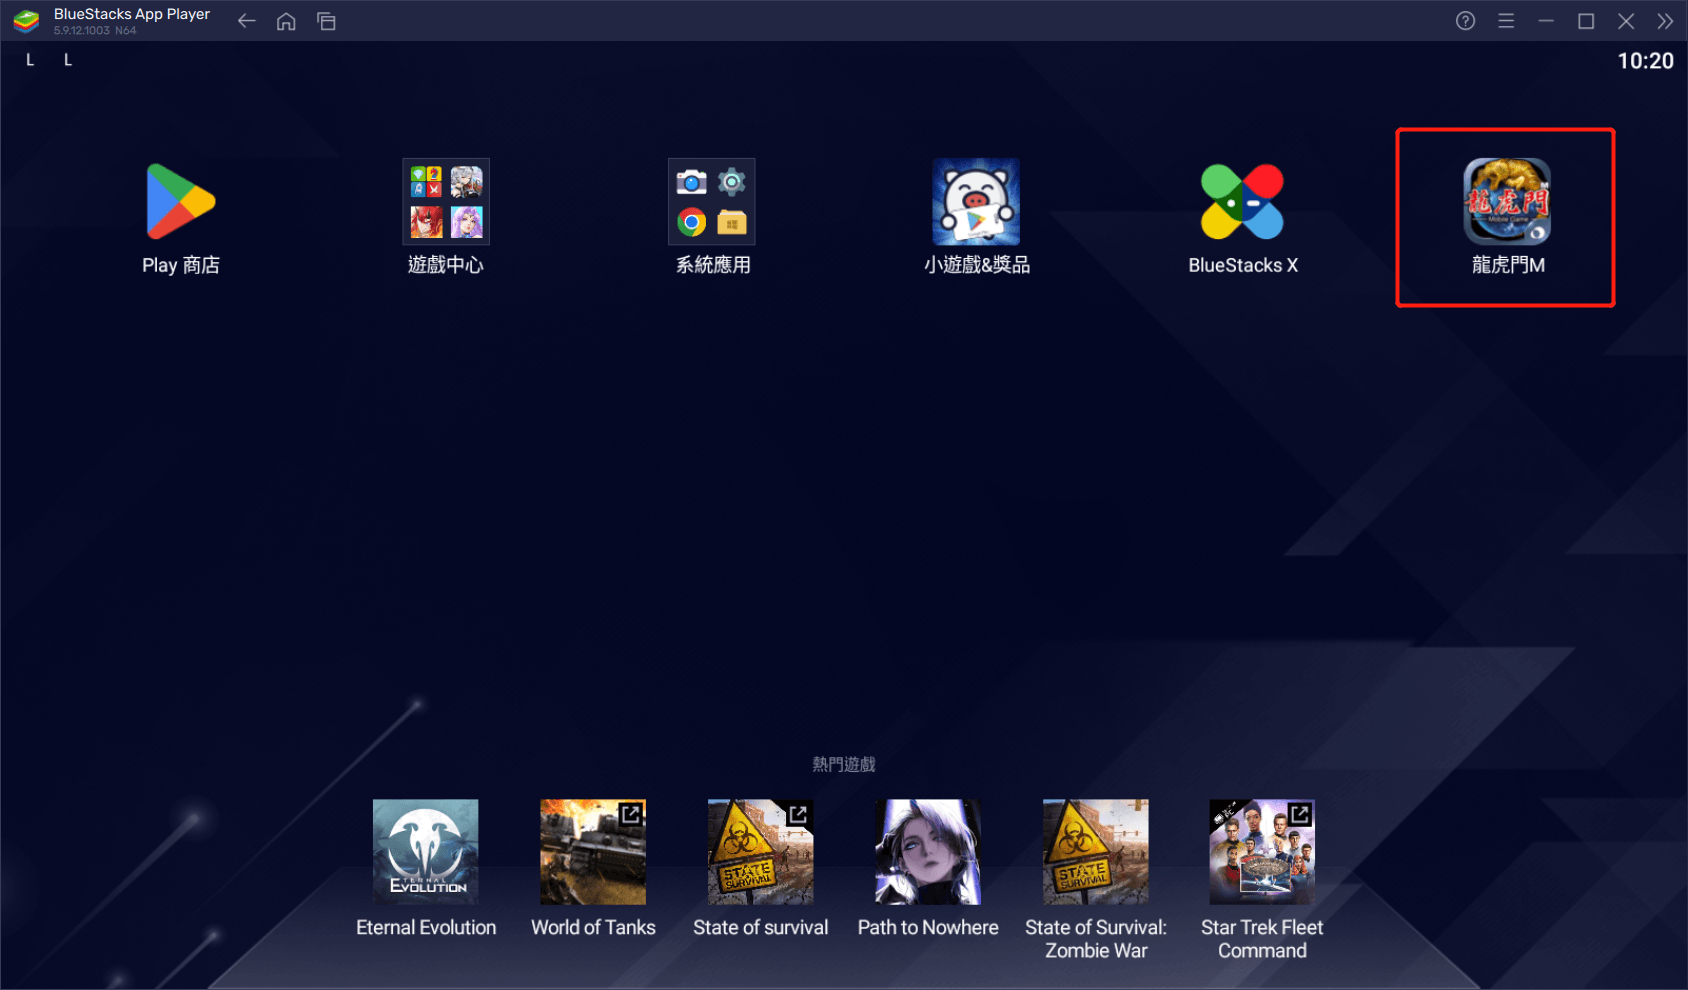Open the help question mark icon

[1465, 21]
